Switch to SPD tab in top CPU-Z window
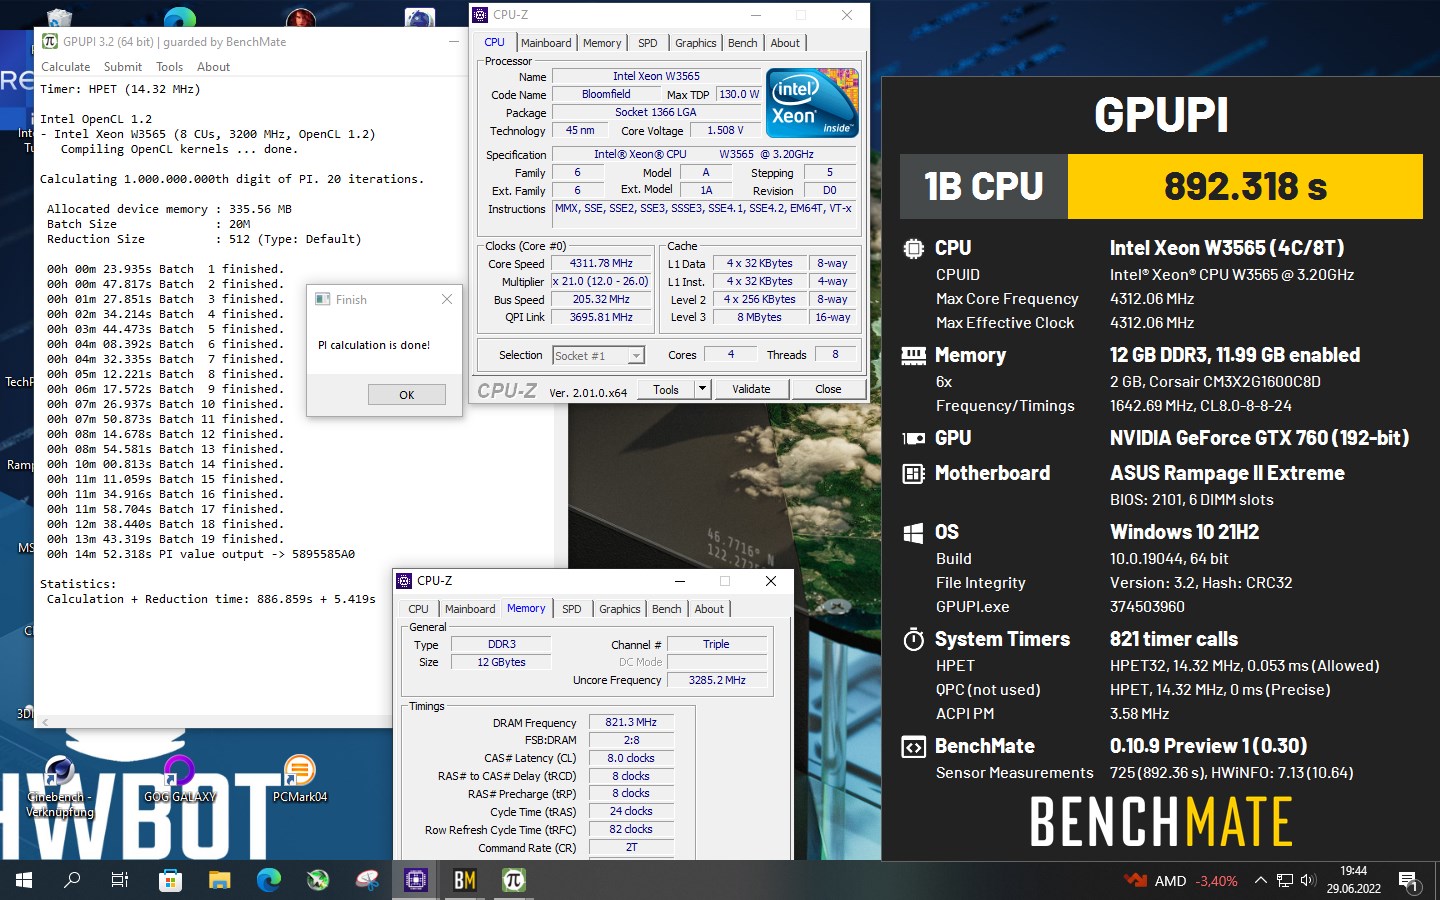Screen dimensions: 1440x900 648,43
